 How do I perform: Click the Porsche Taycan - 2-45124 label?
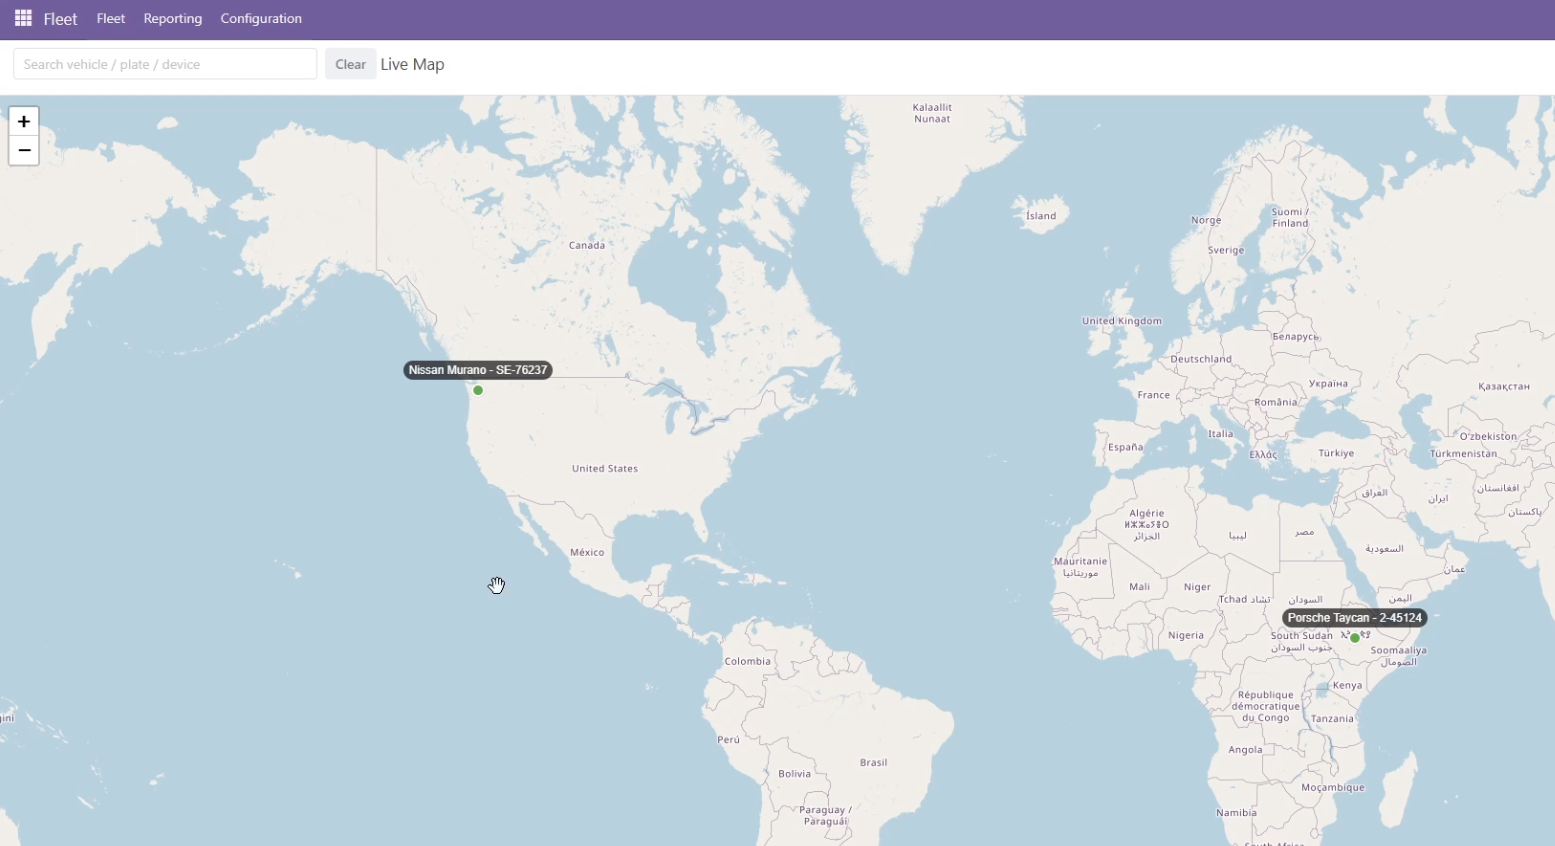(1354, 618)
